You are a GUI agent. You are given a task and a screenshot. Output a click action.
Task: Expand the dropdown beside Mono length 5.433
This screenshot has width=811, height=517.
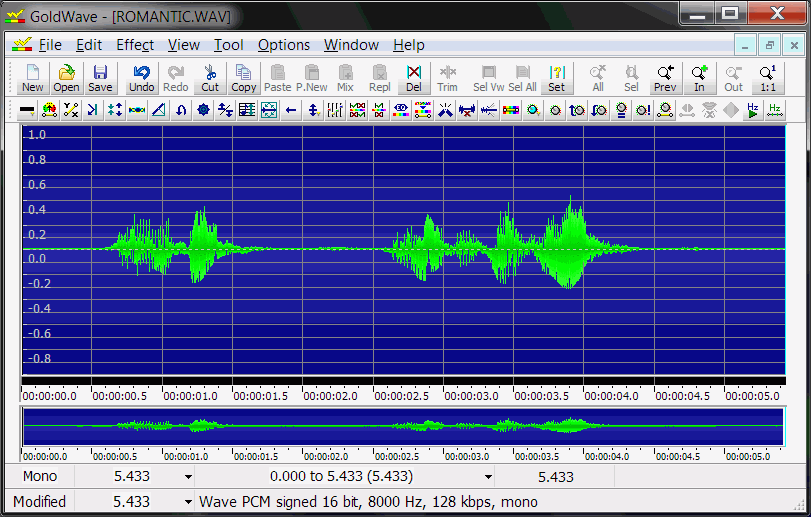(188, 477)
